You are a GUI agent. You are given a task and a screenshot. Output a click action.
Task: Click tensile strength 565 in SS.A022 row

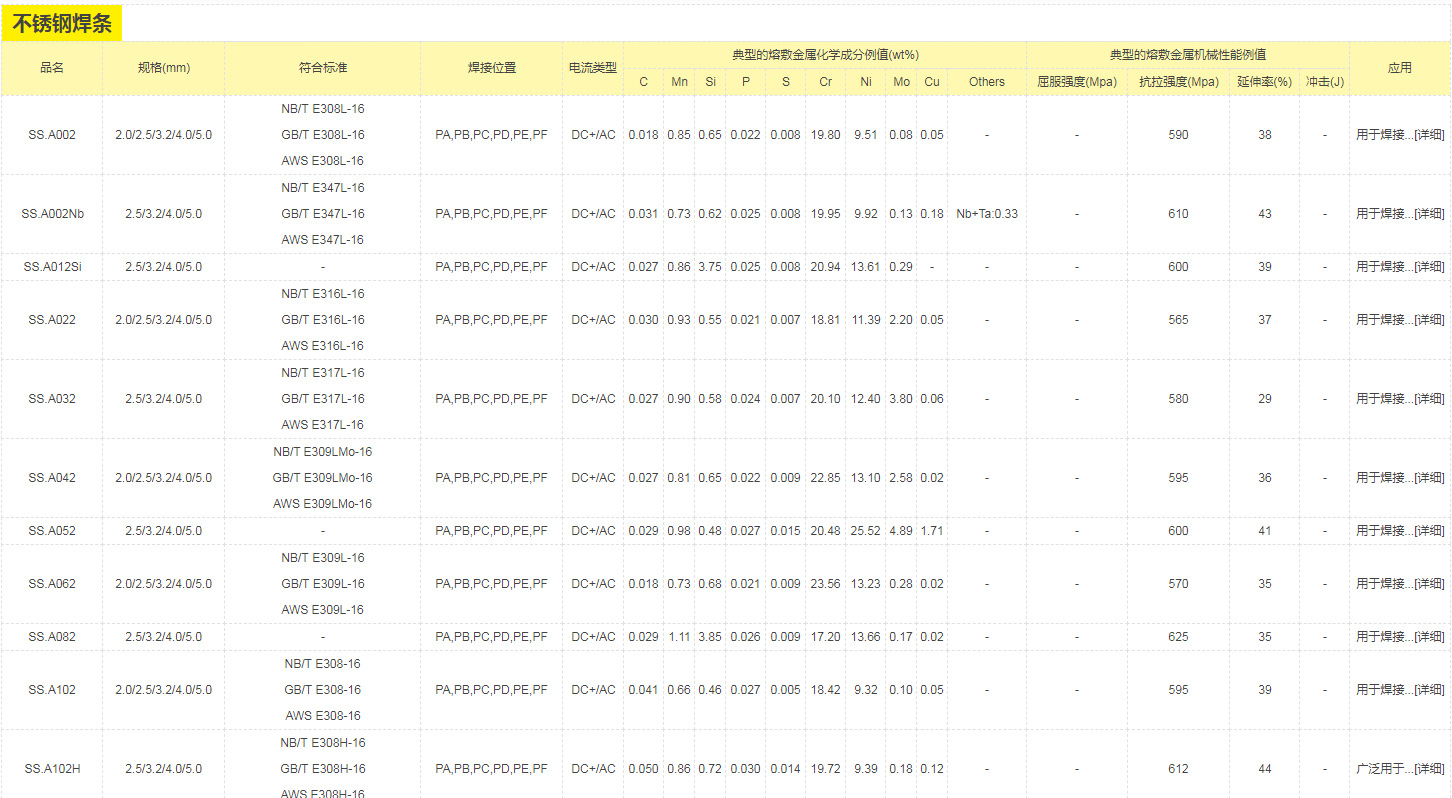click(1179, 320)
